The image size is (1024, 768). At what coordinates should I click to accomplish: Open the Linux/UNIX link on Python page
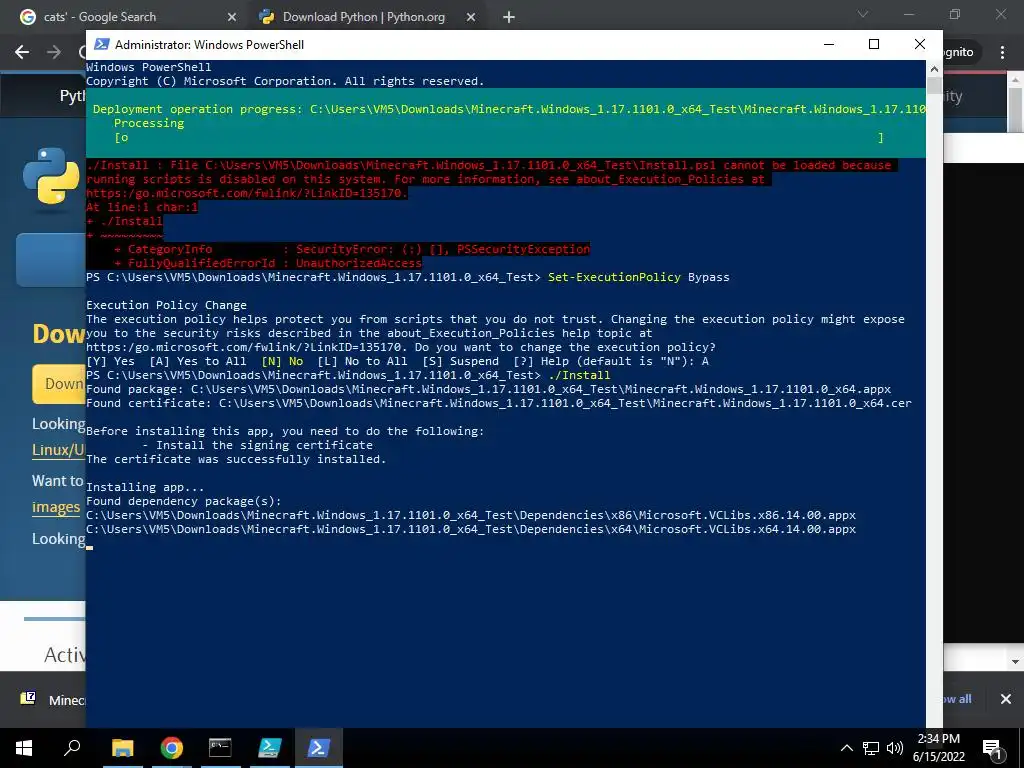coord(58,450)
